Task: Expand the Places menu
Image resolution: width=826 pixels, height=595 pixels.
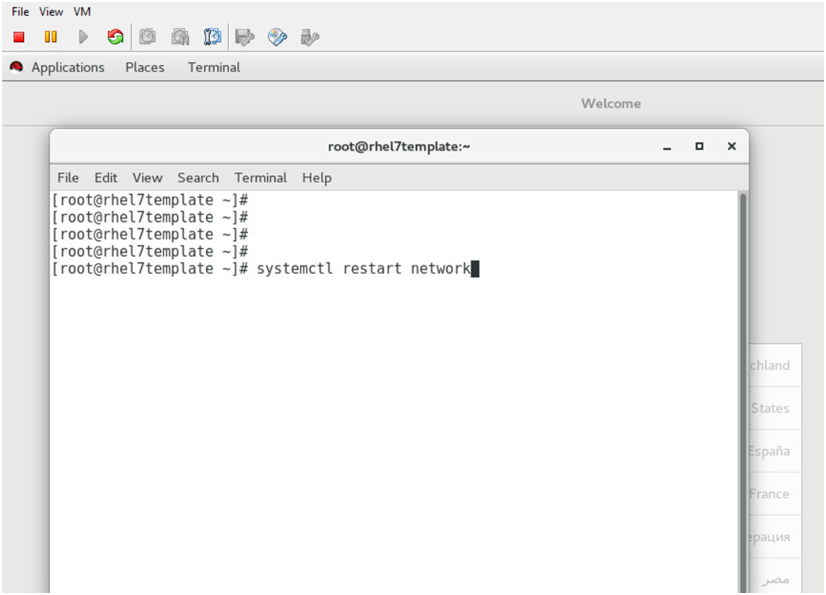Action: [x=145, y=68]
